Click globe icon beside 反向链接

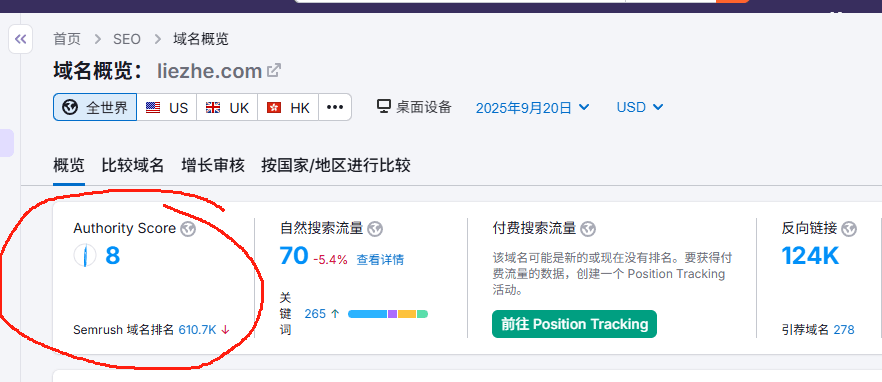click(x=849, y=229)
